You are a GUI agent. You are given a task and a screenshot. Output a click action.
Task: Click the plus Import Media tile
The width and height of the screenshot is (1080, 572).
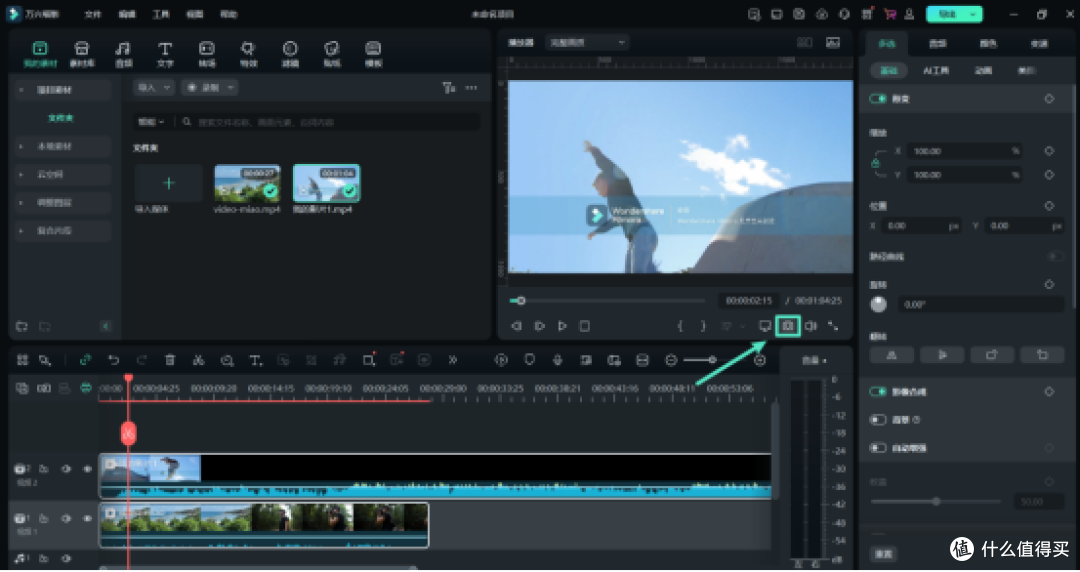(169, 183)
